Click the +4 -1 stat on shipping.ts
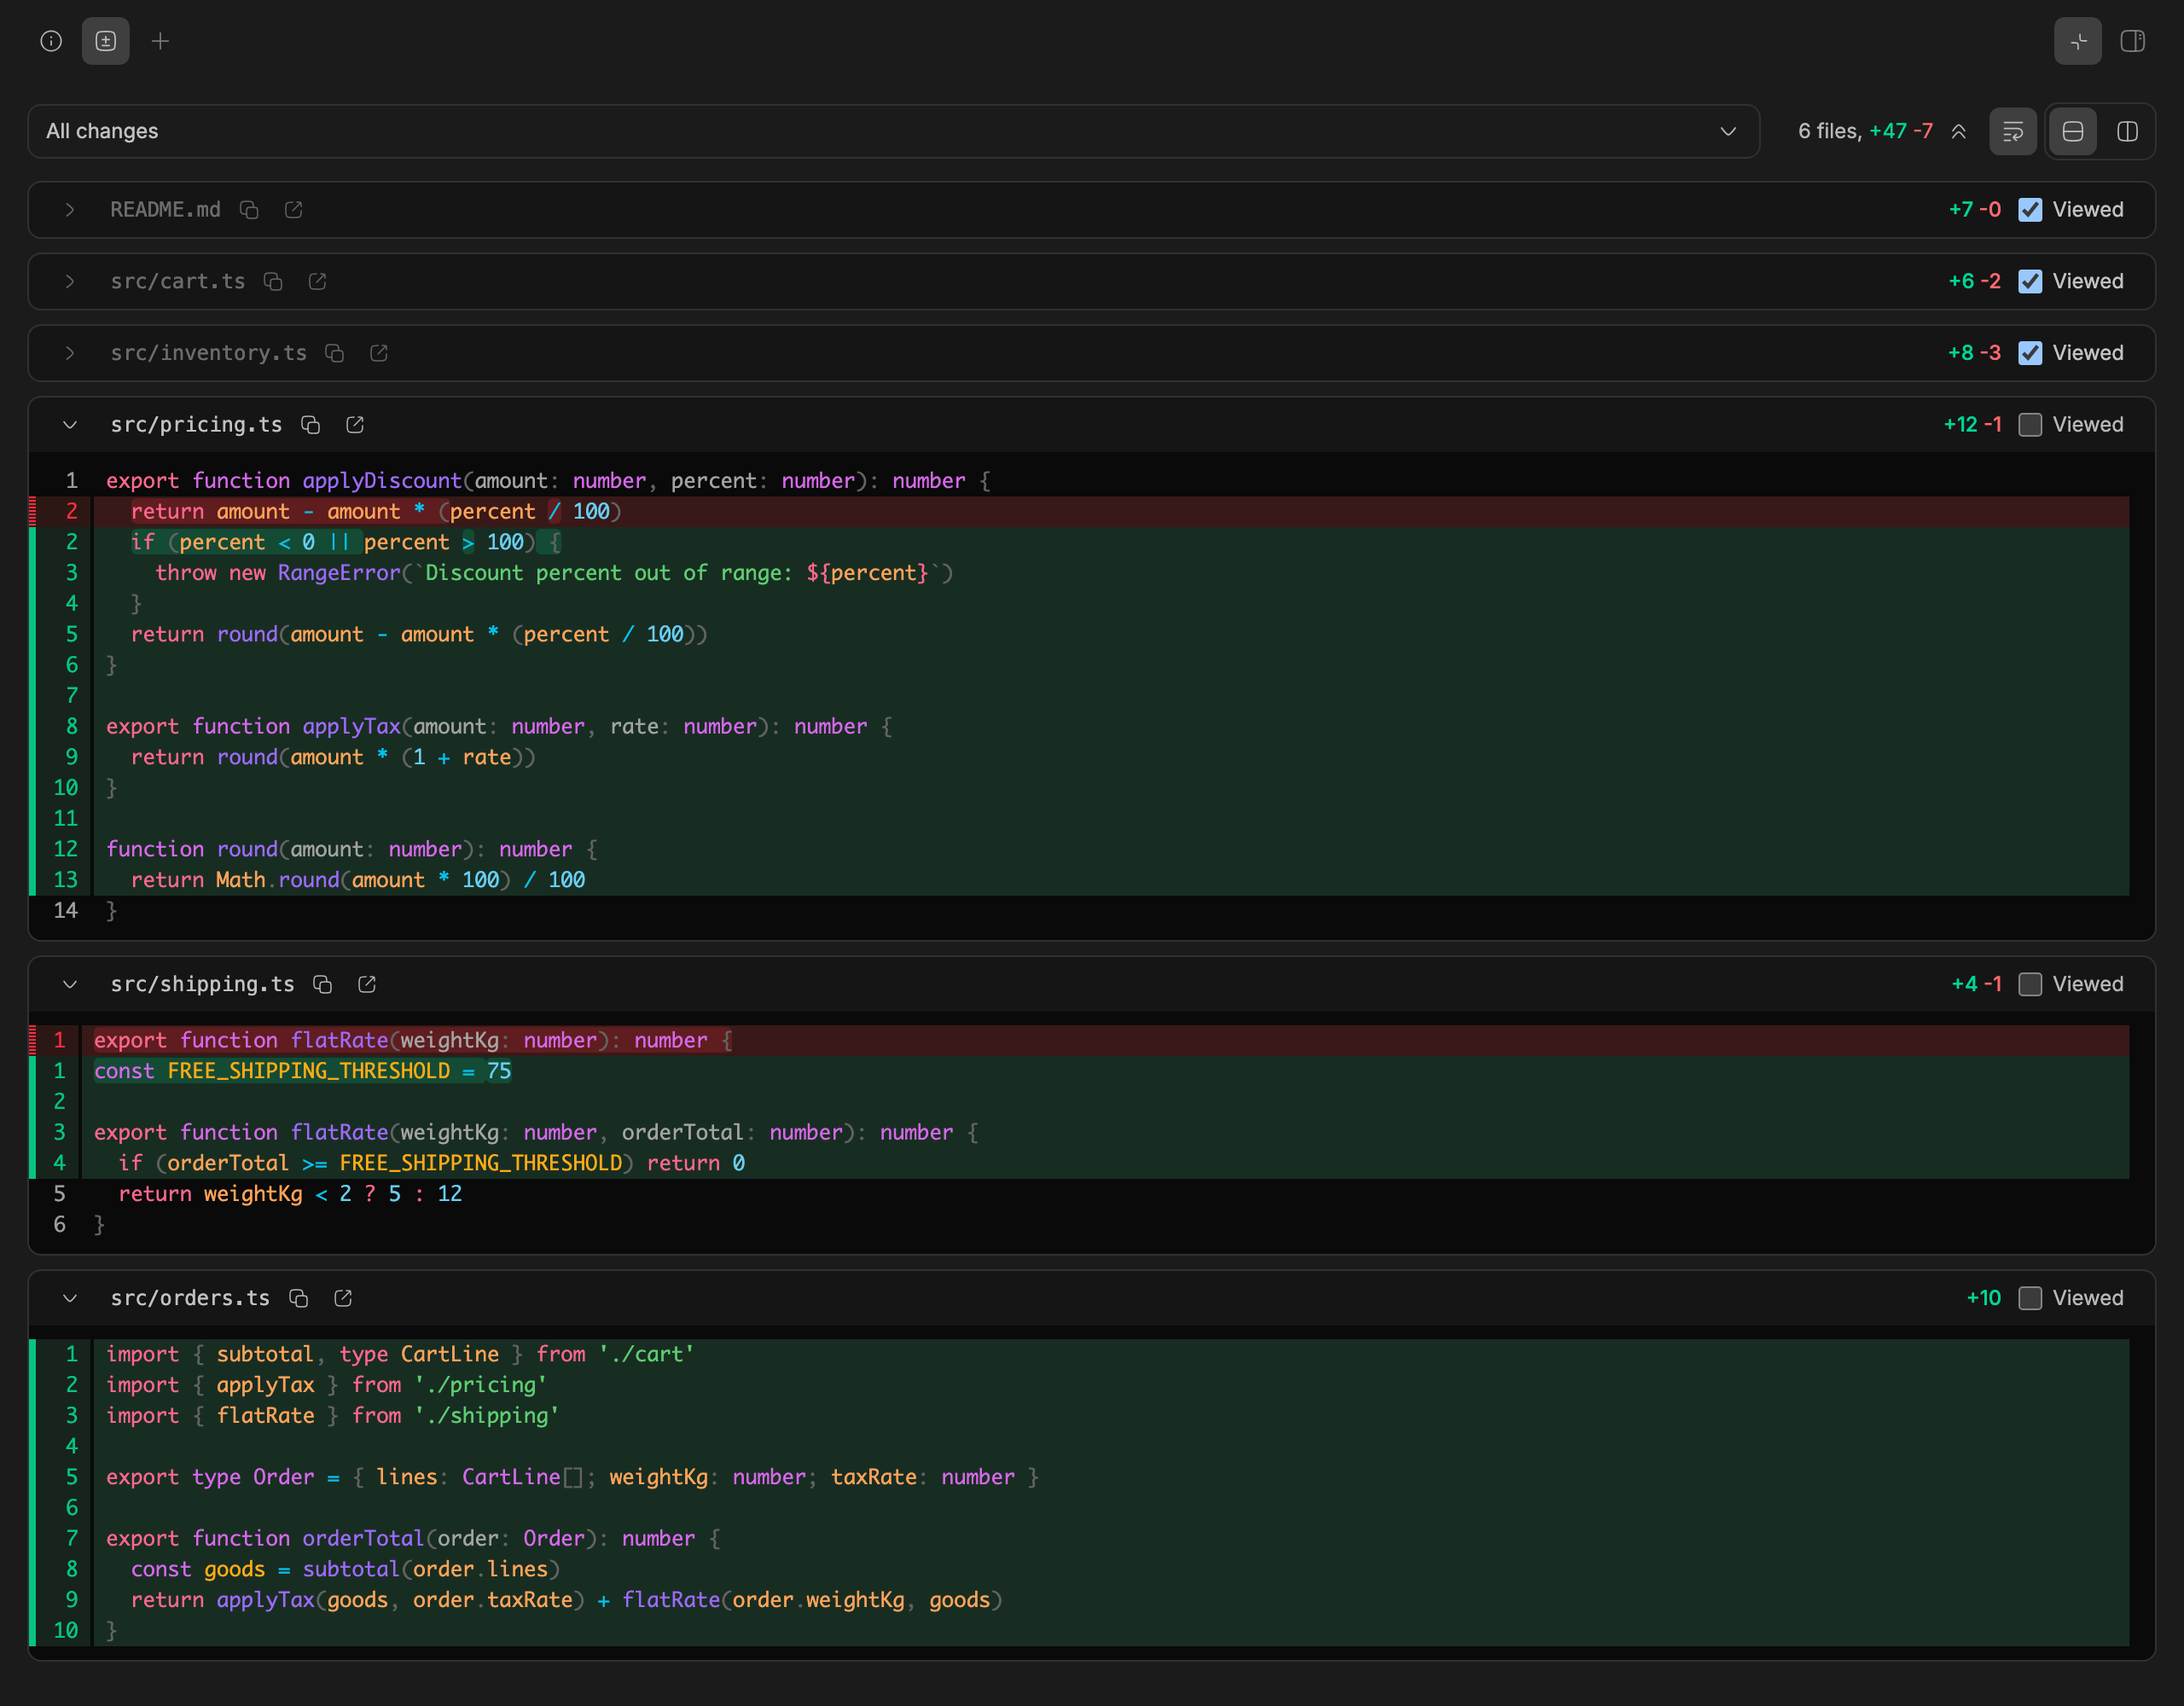2184x1706 pixels. 1976,985
